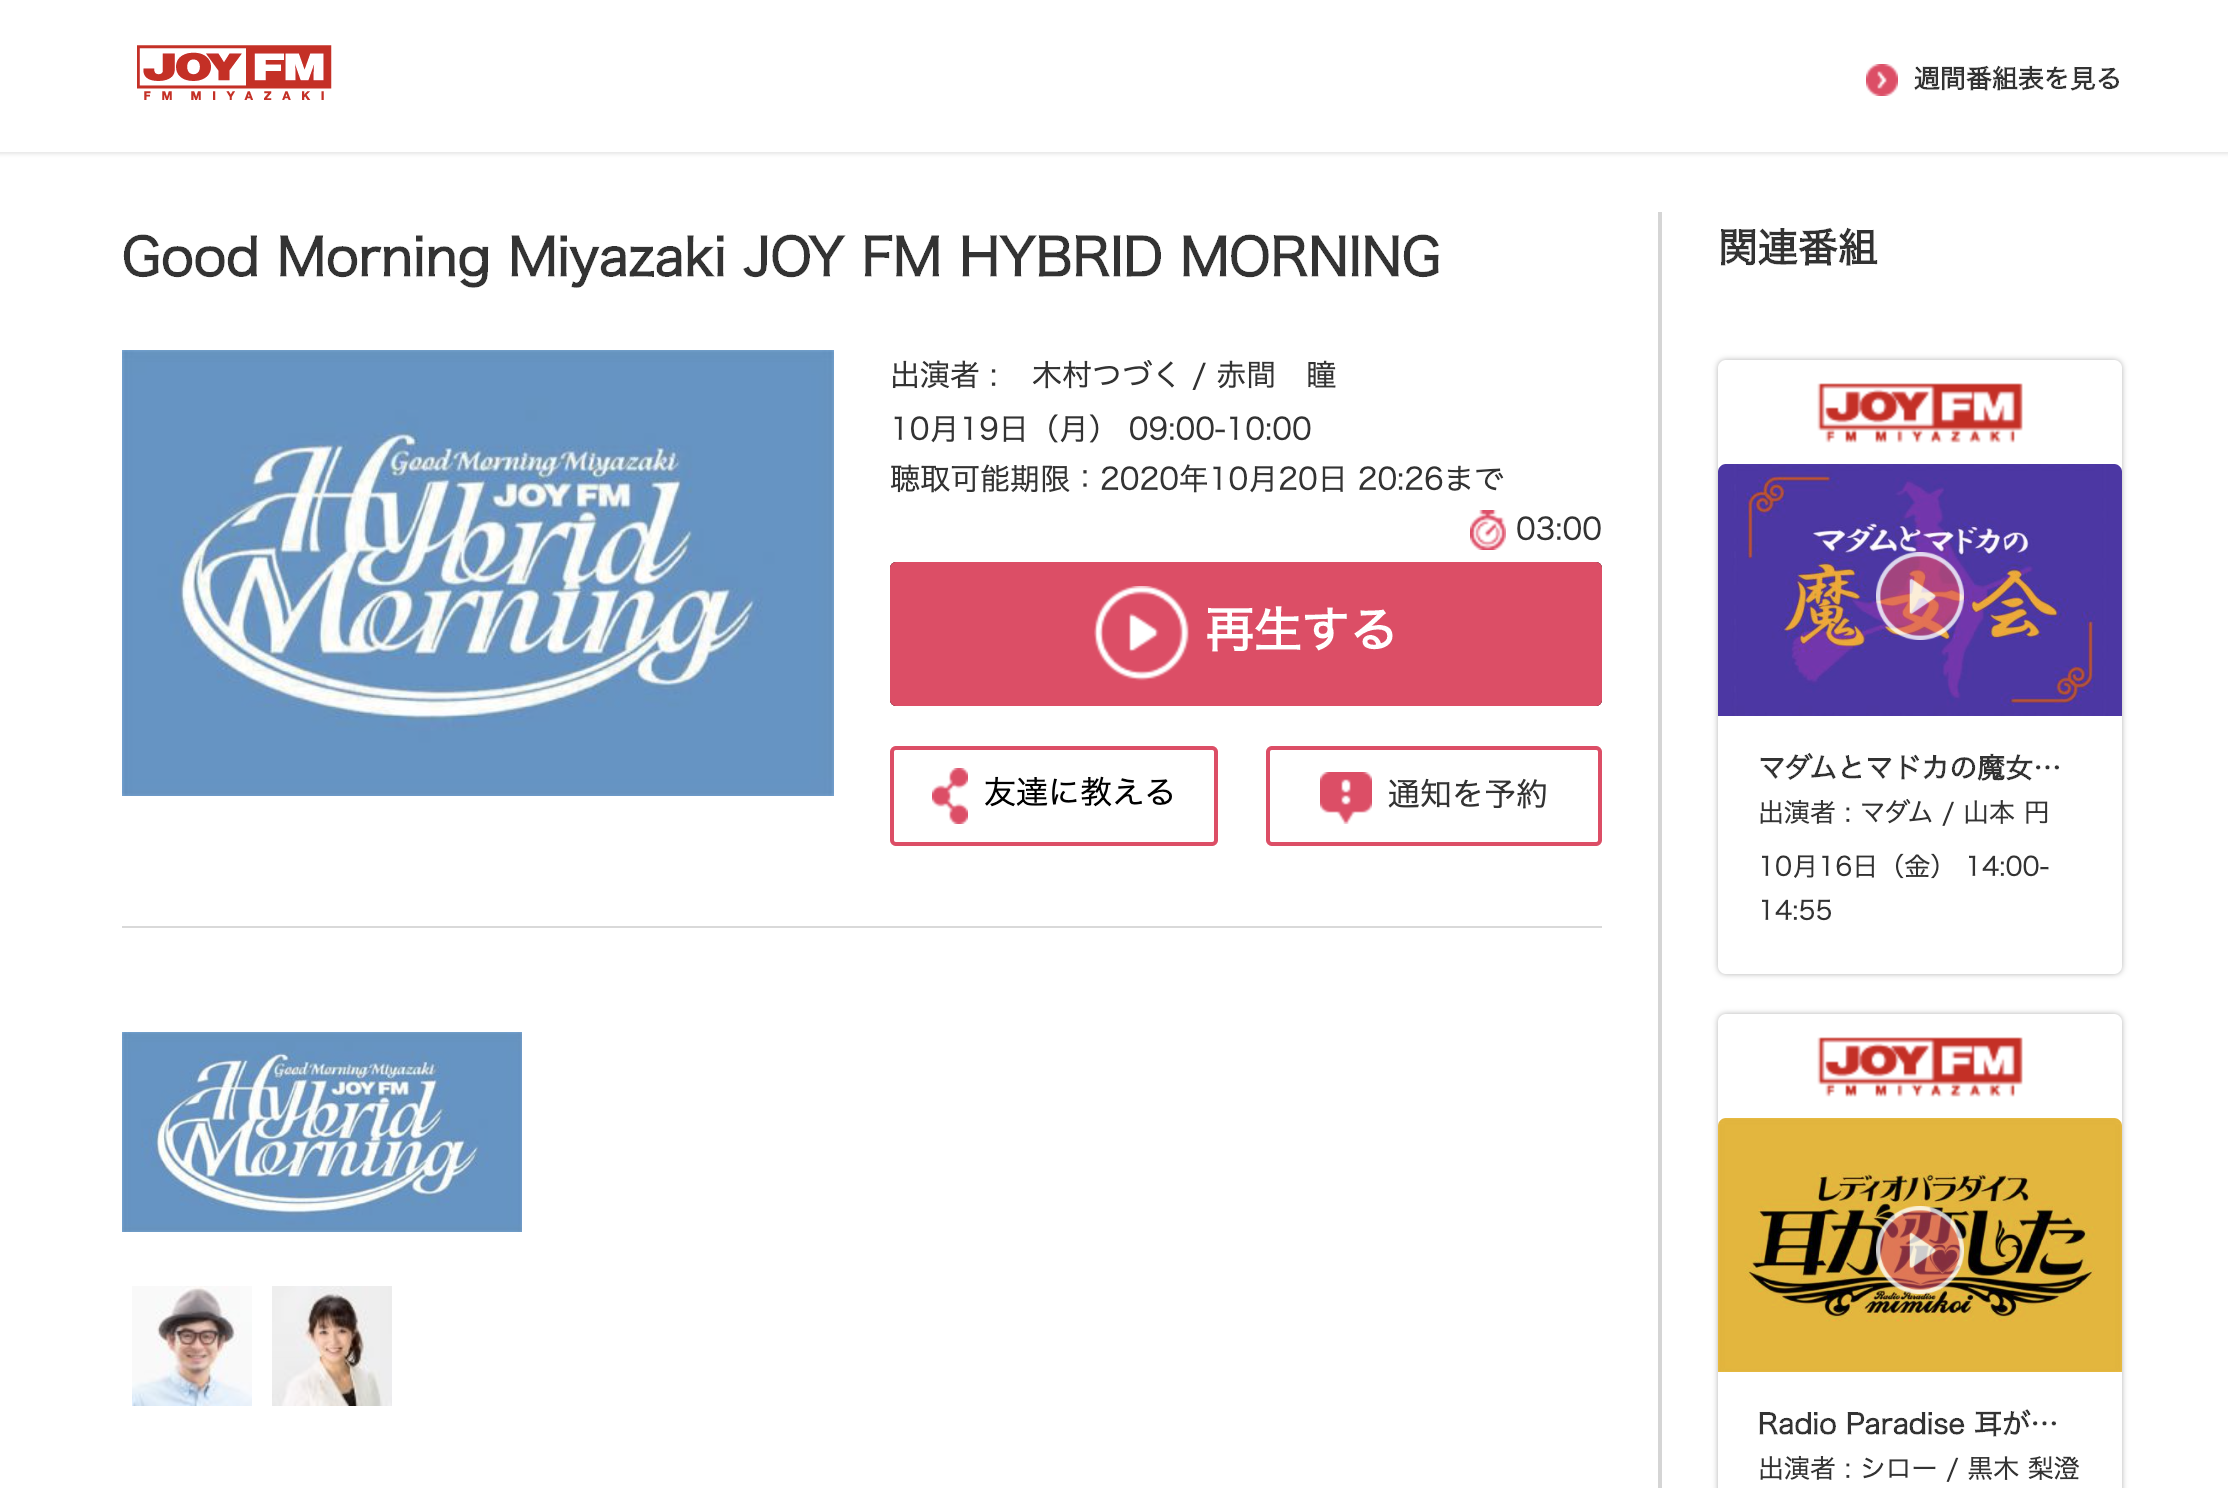The height and width of the screenshot is (1488, 2228).
Task: Click the share icon in 友達に教える
Action: pyautogui.click(x=950, y=795)
